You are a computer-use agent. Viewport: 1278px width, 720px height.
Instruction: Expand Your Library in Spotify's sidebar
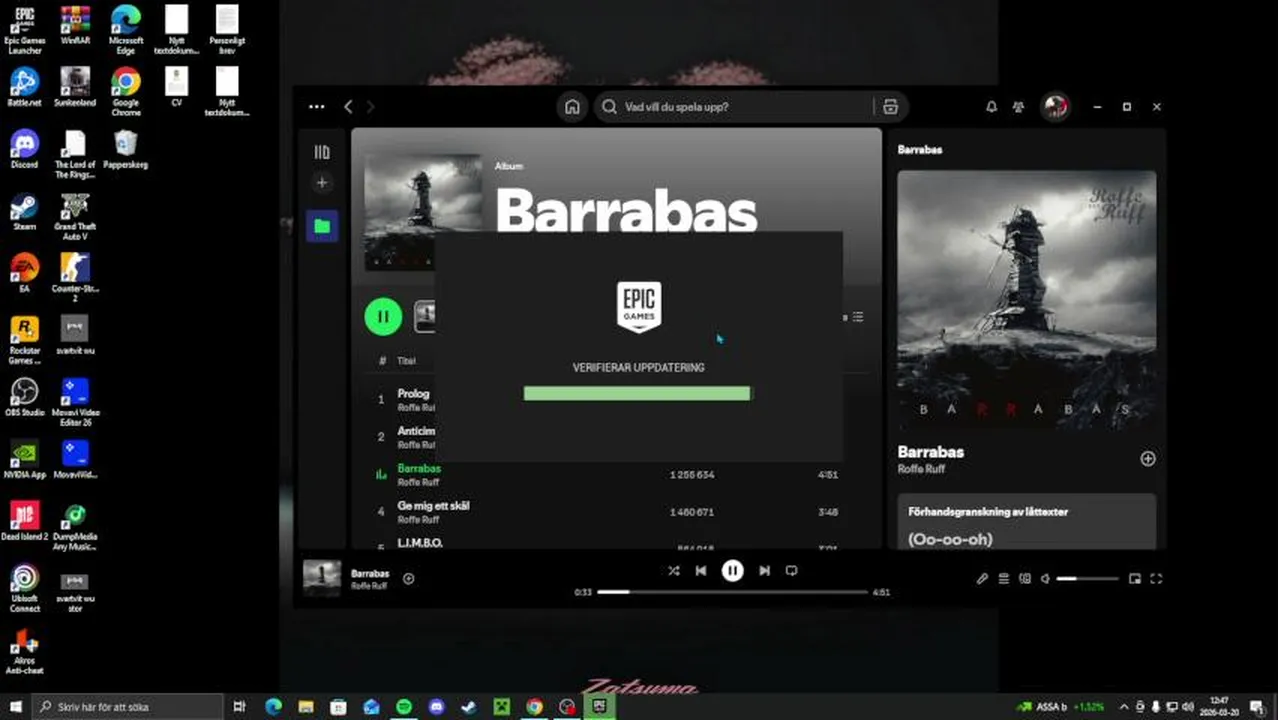point(321,152)
